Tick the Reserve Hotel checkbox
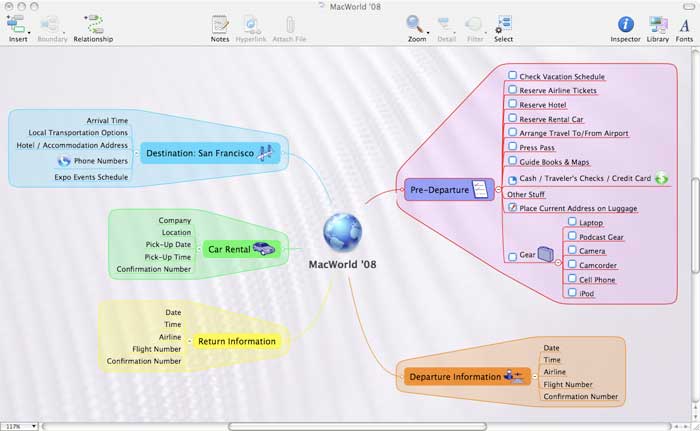 [512, 104]
